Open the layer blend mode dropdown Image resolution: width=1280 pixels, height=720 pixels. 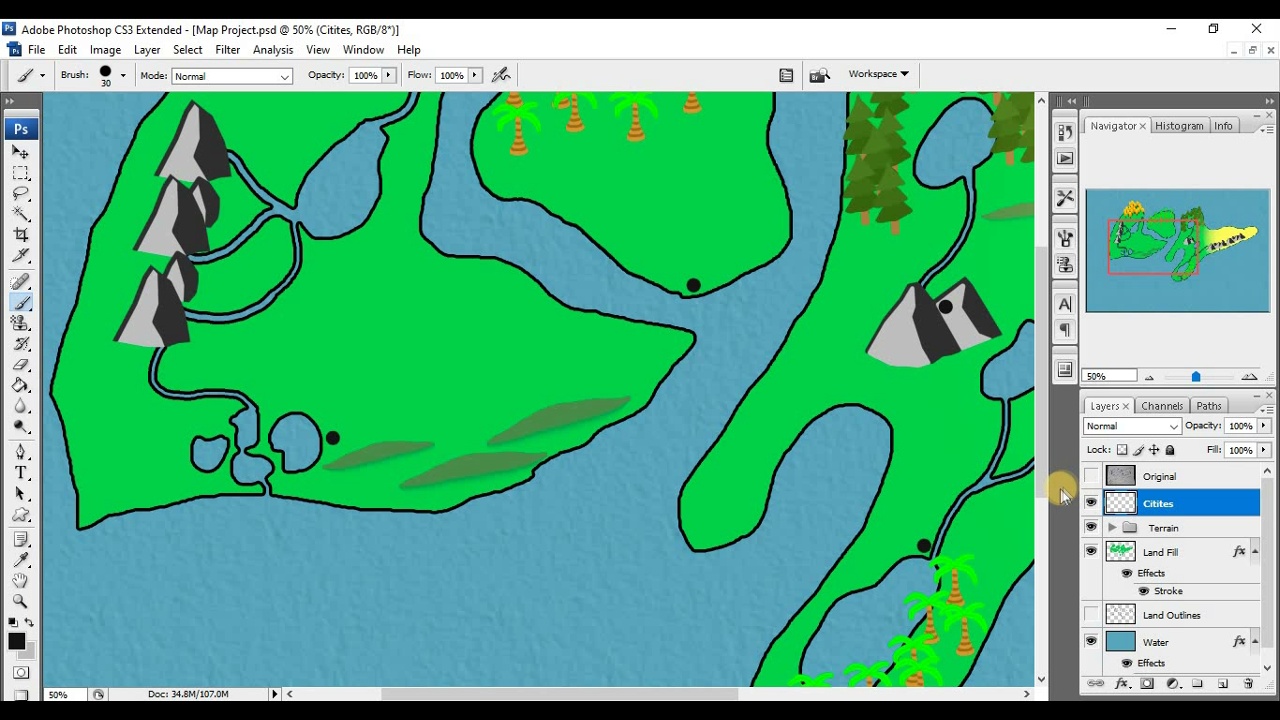click(x=1132, y=426)
